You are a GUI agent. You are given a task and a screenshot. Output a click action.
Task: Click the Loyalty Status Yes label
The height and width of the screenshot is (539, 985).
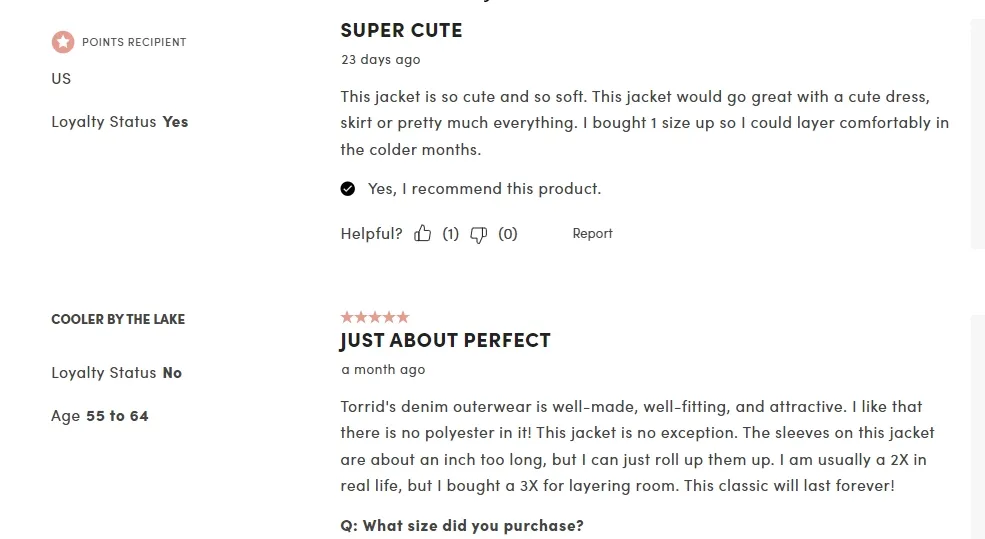tap(120, 122)
